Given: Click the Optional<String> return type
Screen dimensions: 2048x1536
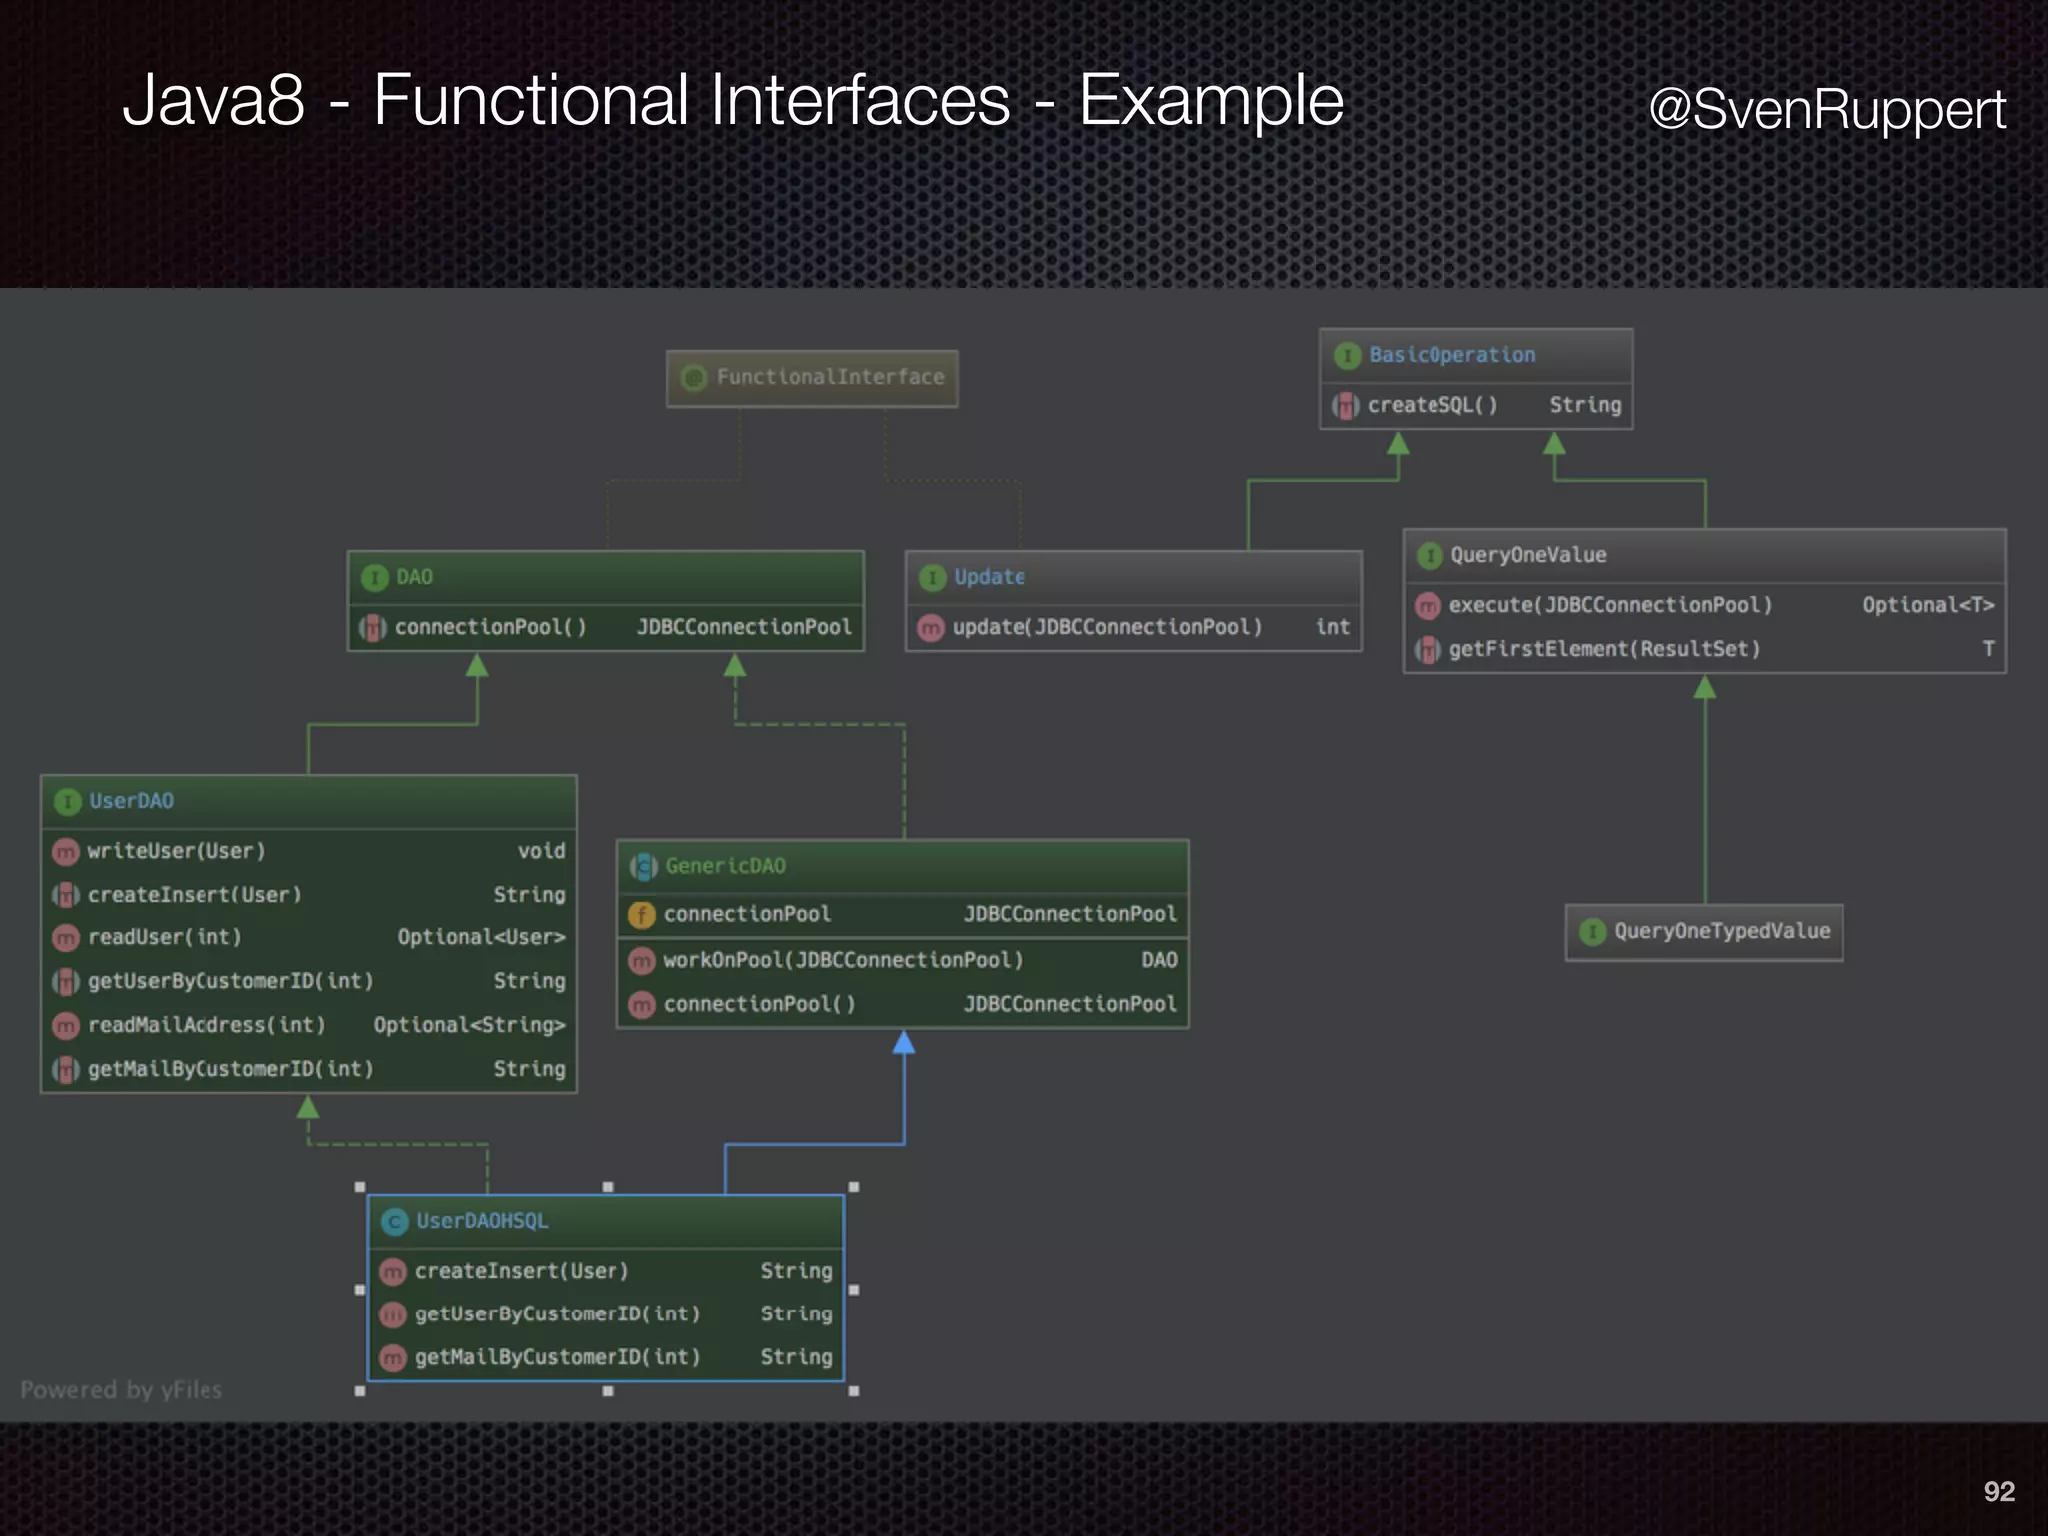Looking at the screenshot, I should coord(469,1025).
